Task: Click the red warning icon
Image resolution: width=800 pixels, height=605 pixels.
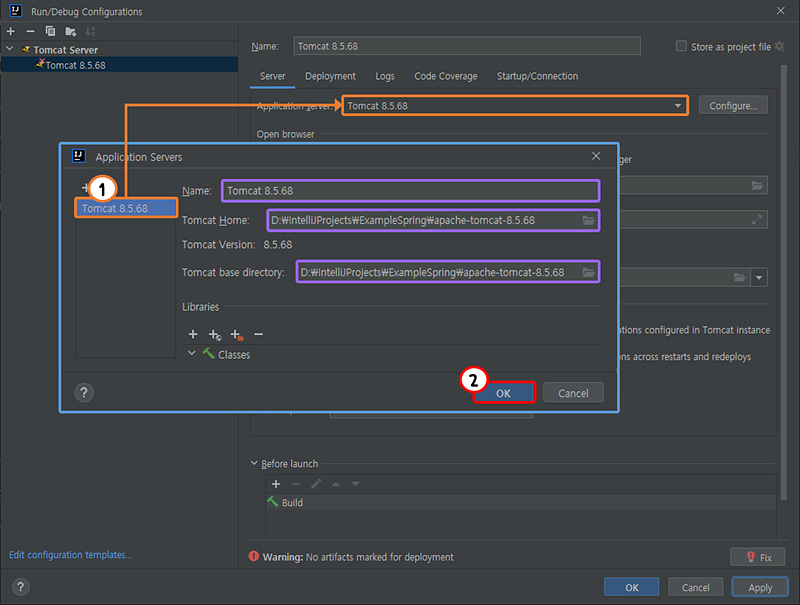Action: pyautogui.click(x=254, y=557)
